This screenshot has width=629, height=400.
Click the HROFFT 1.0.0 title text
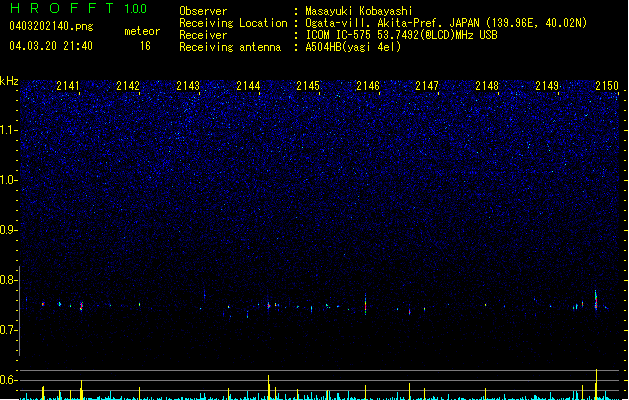tap(78, 8)
